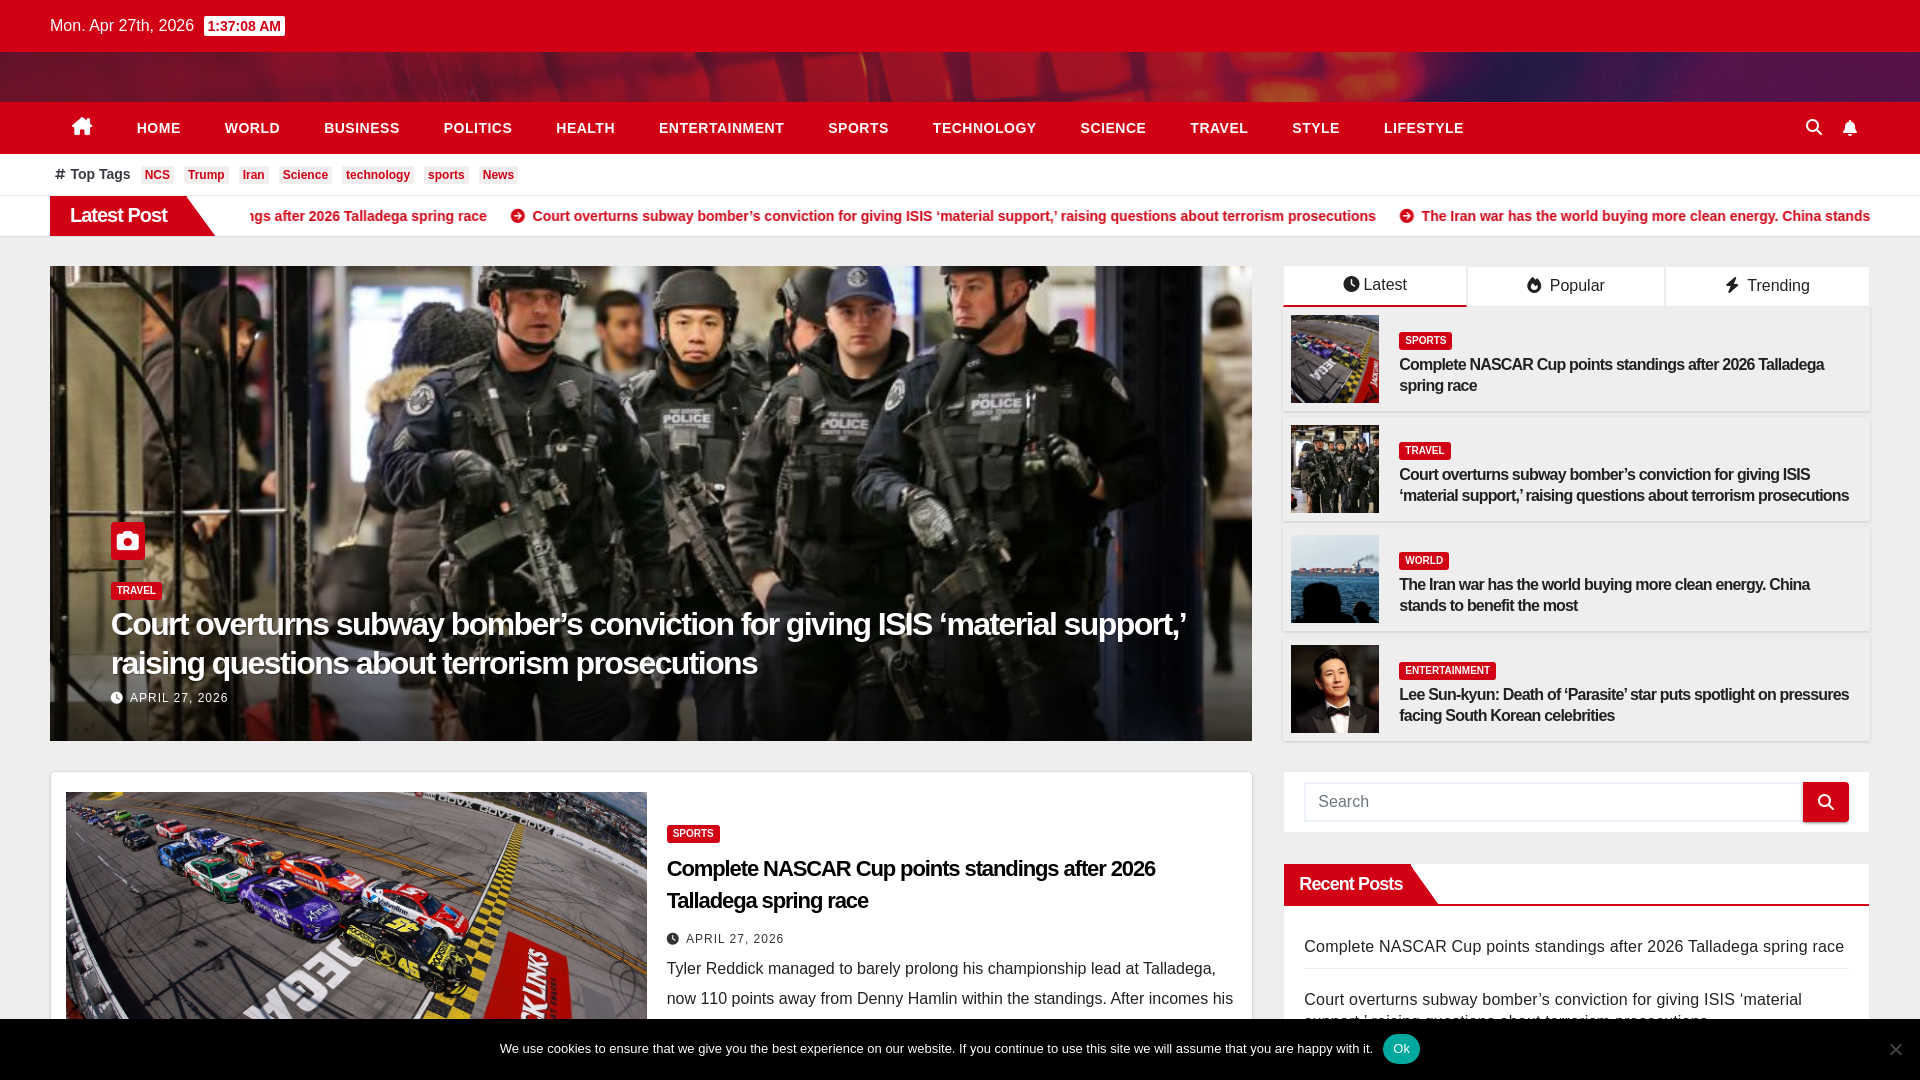Open the STYLE menu item
Image resolution: width=1920 pixels, height=1080 pixels.
click(1316, 128)
